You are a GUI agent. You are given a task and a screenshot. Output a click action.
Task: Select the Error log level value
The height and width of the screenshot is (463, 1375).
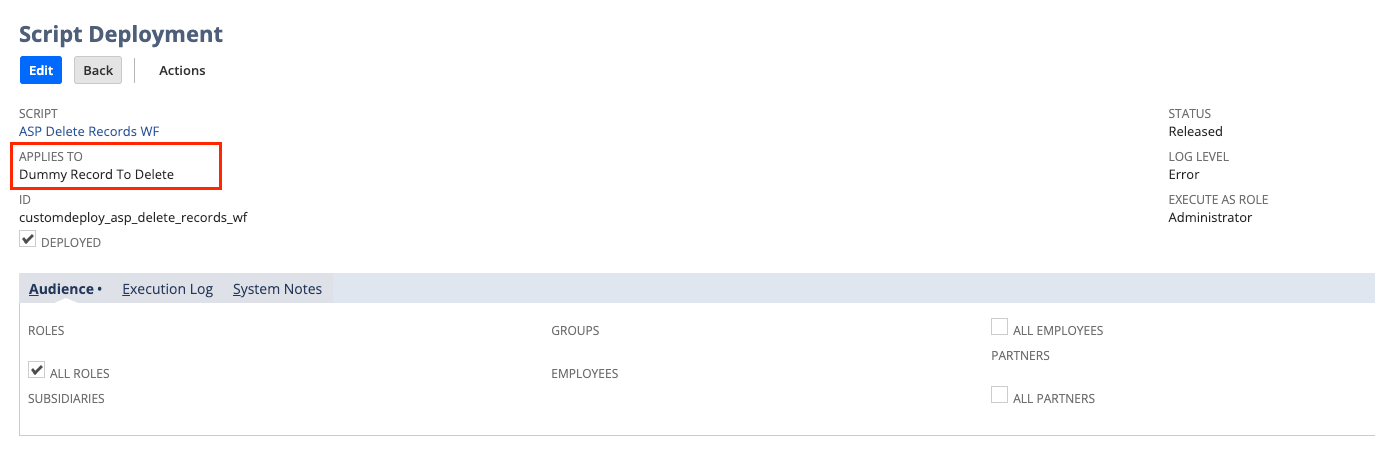point(1184,174)
